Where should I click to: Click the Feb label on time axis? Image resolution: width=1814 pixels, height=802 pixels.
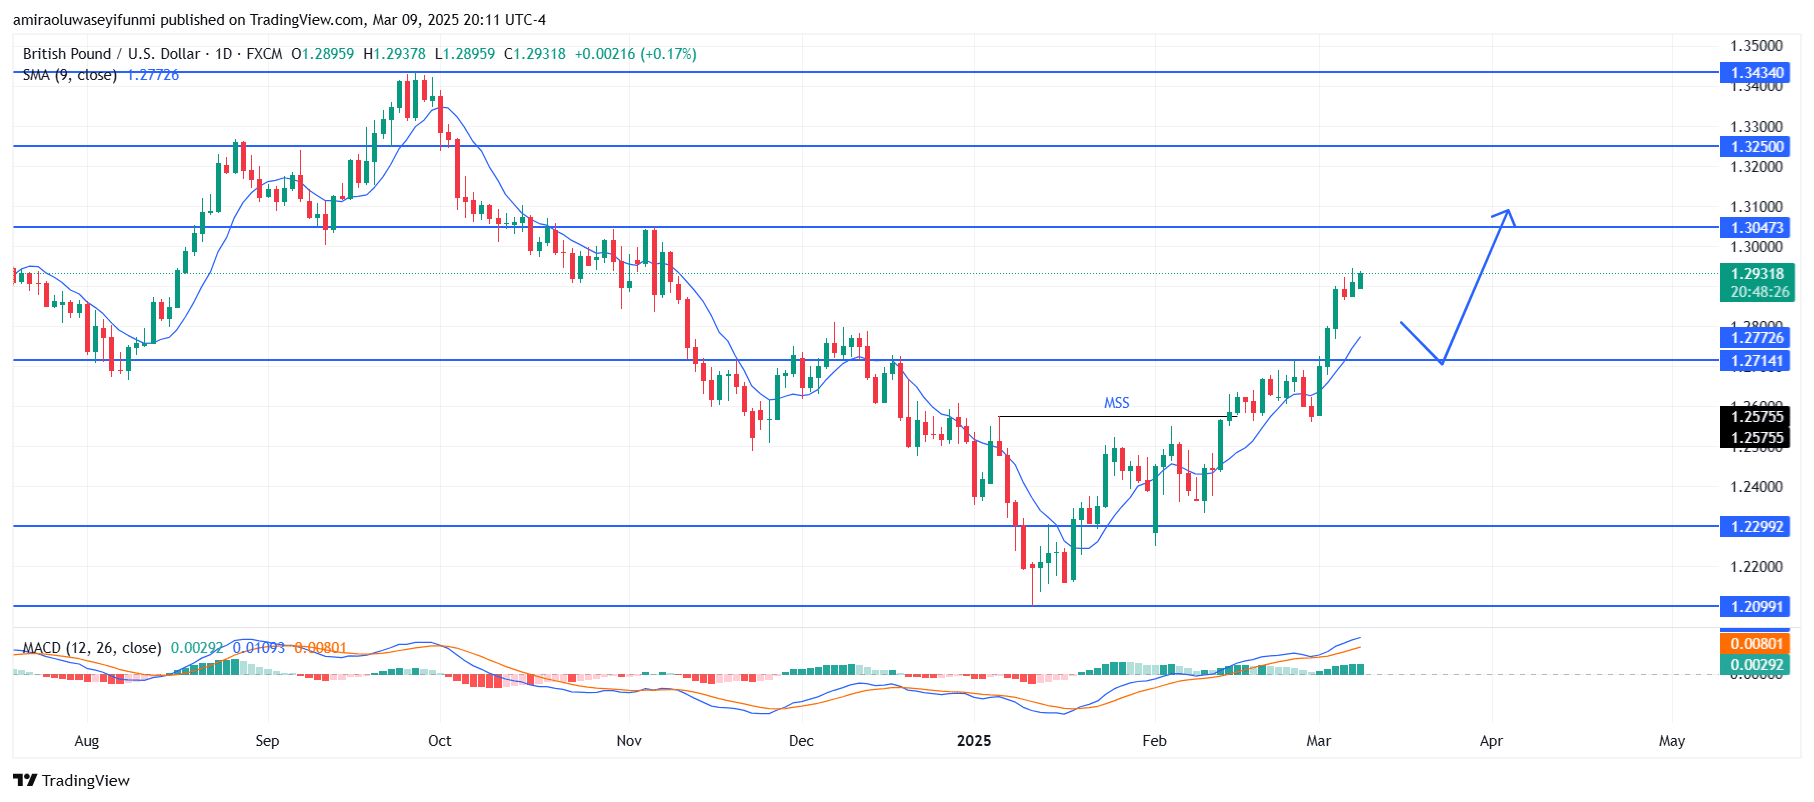point(1154,741)
